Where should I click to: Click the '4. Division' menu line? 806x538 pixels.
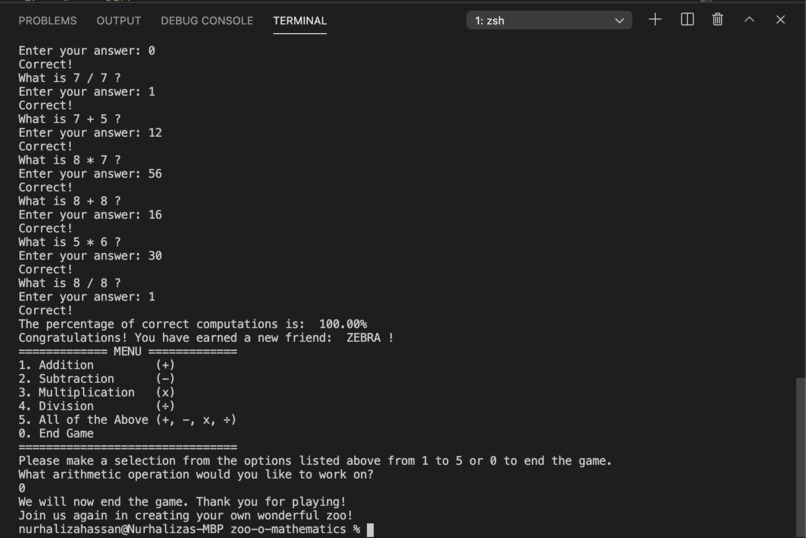tap(97, 406)
